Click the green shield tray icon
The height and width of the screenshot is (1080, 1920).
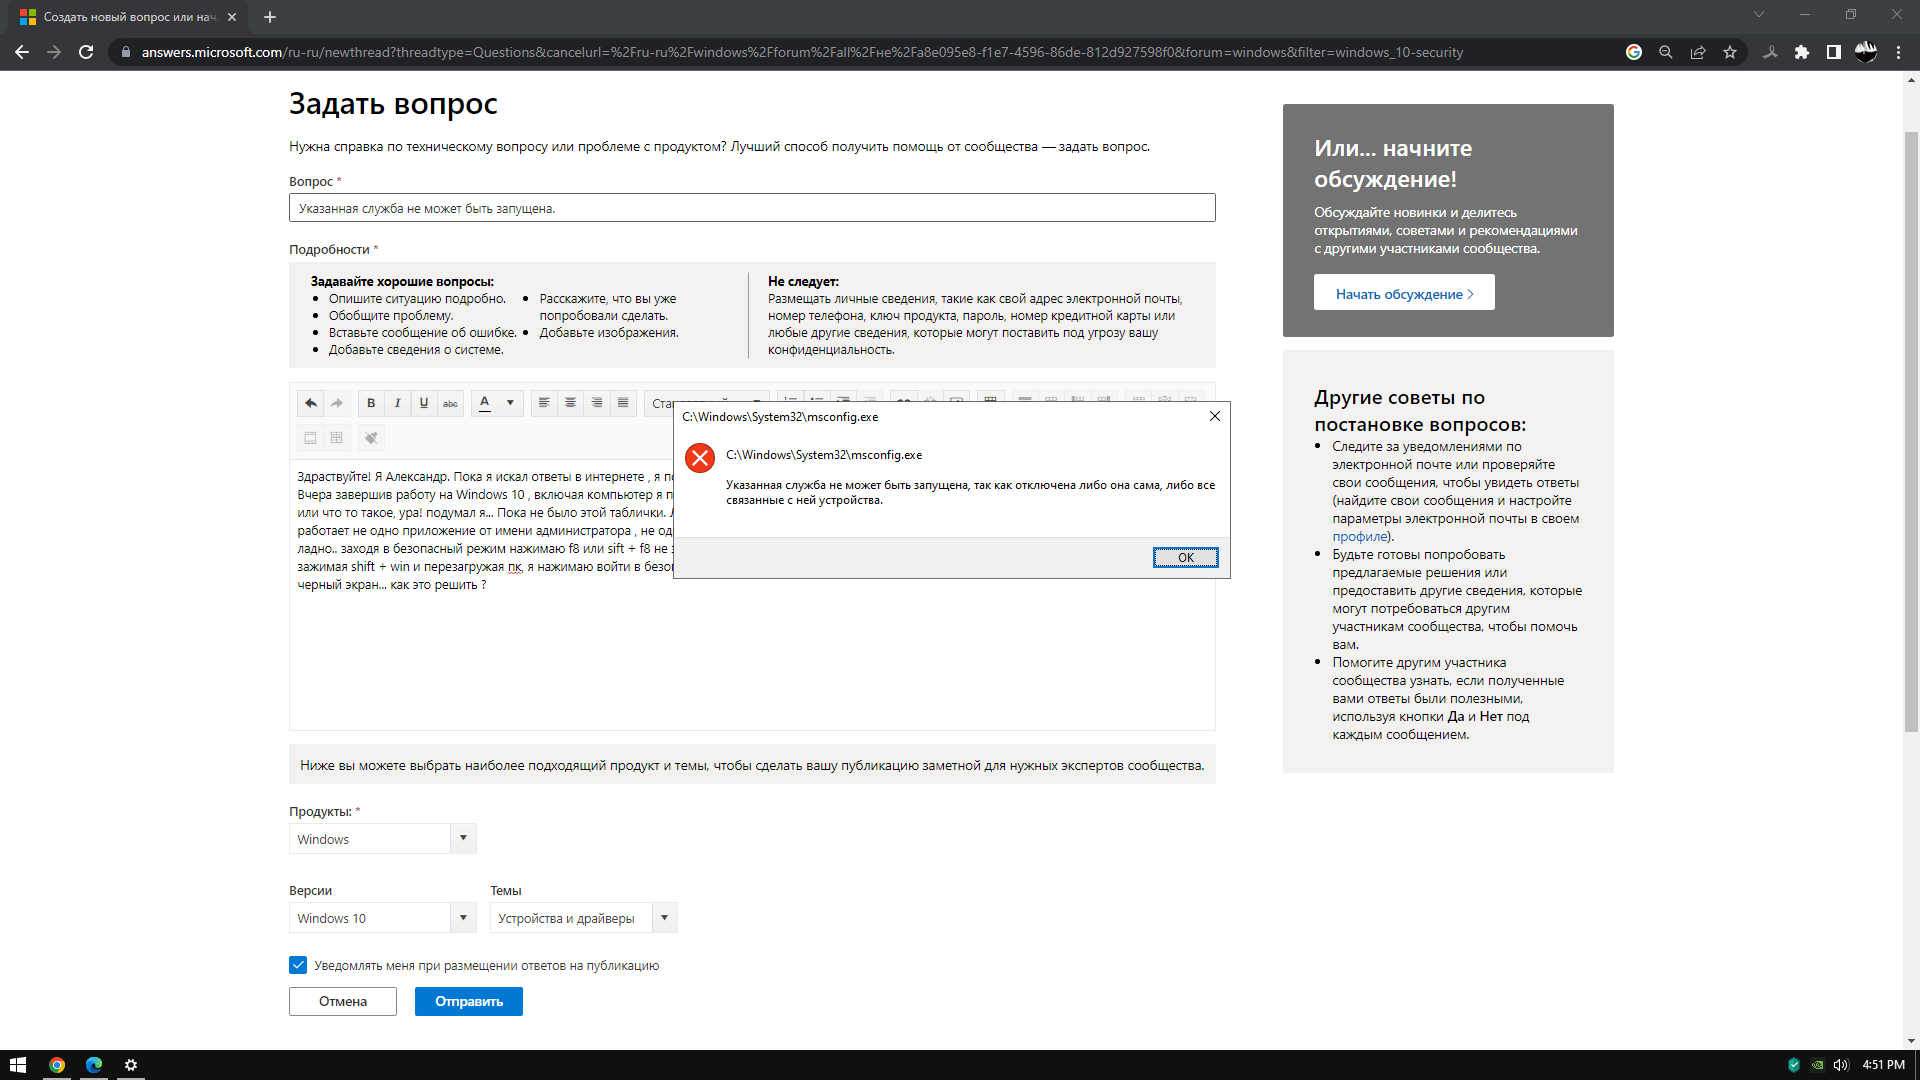1794,1065
